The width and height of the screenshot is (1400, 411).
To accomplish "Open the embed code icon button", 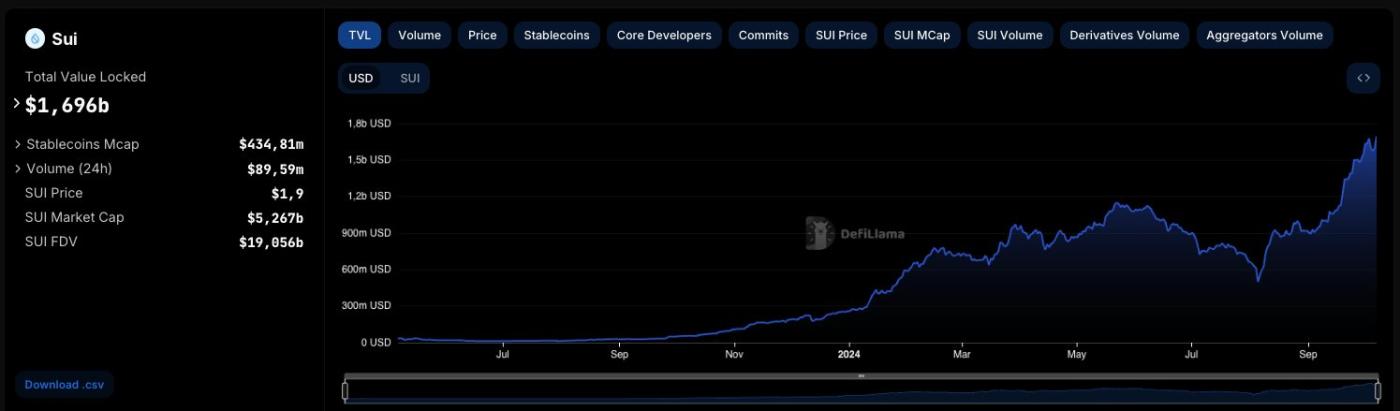I will coord(1363,78).
